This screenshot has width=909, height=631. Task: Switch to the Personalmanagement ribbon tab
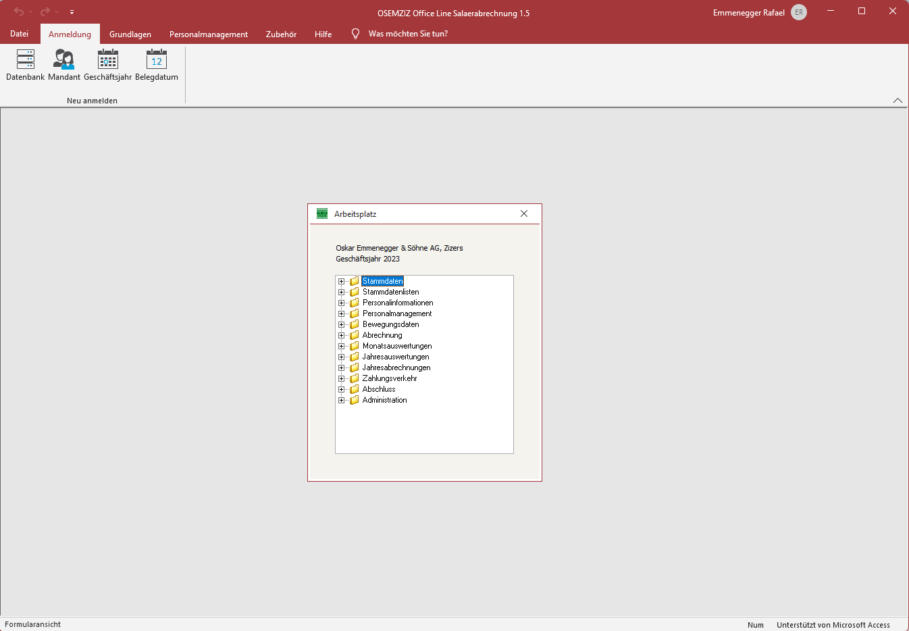208,34
